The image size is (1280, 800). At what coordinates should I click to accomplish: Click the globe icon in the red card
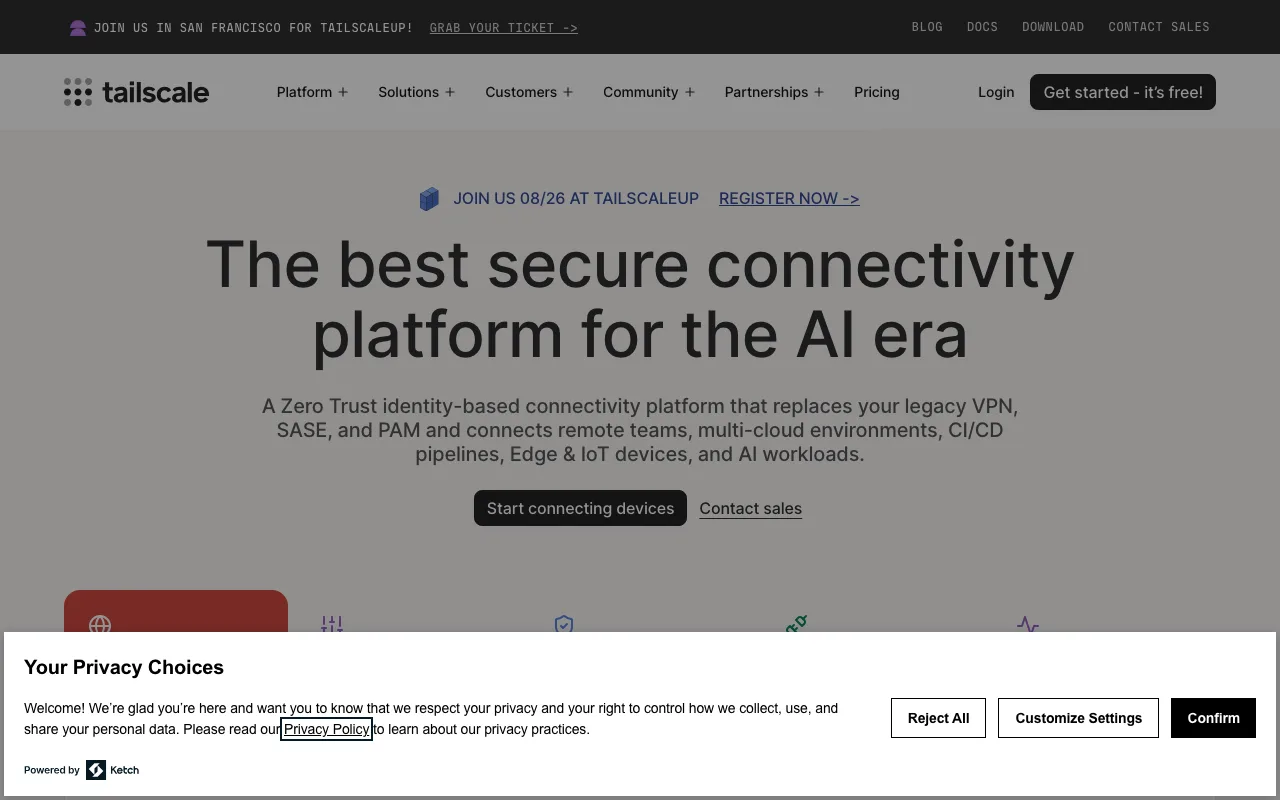click(x=100, y=624)
